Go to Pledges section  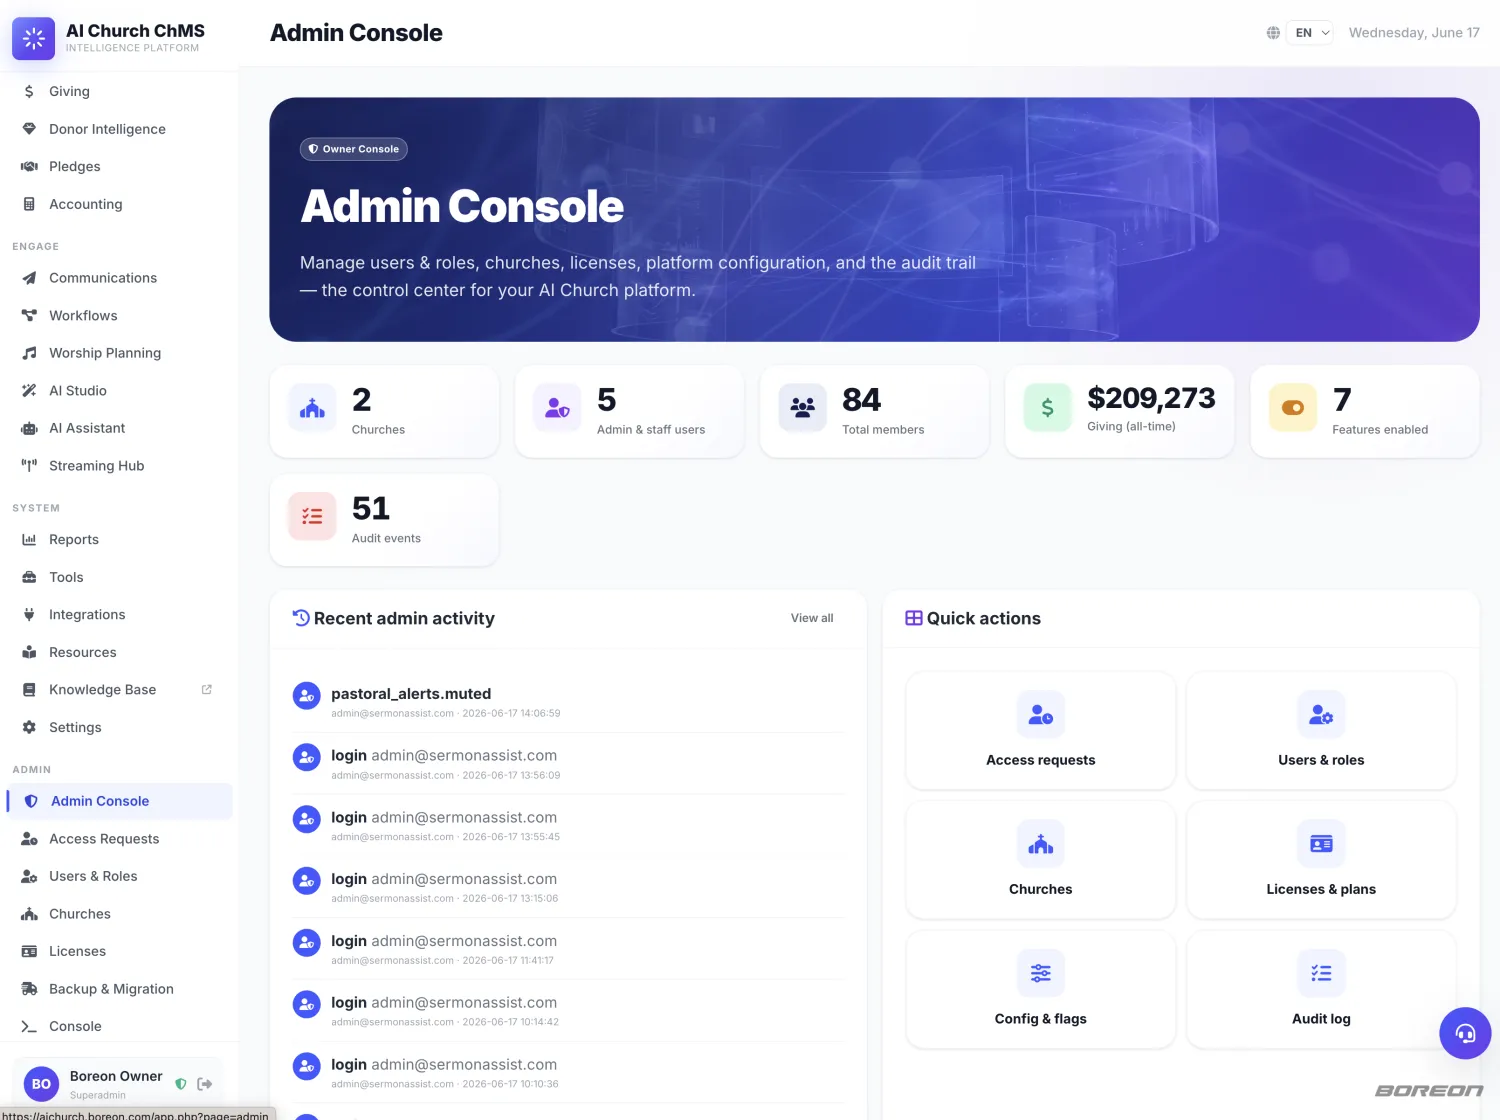[x=119, y=166]
